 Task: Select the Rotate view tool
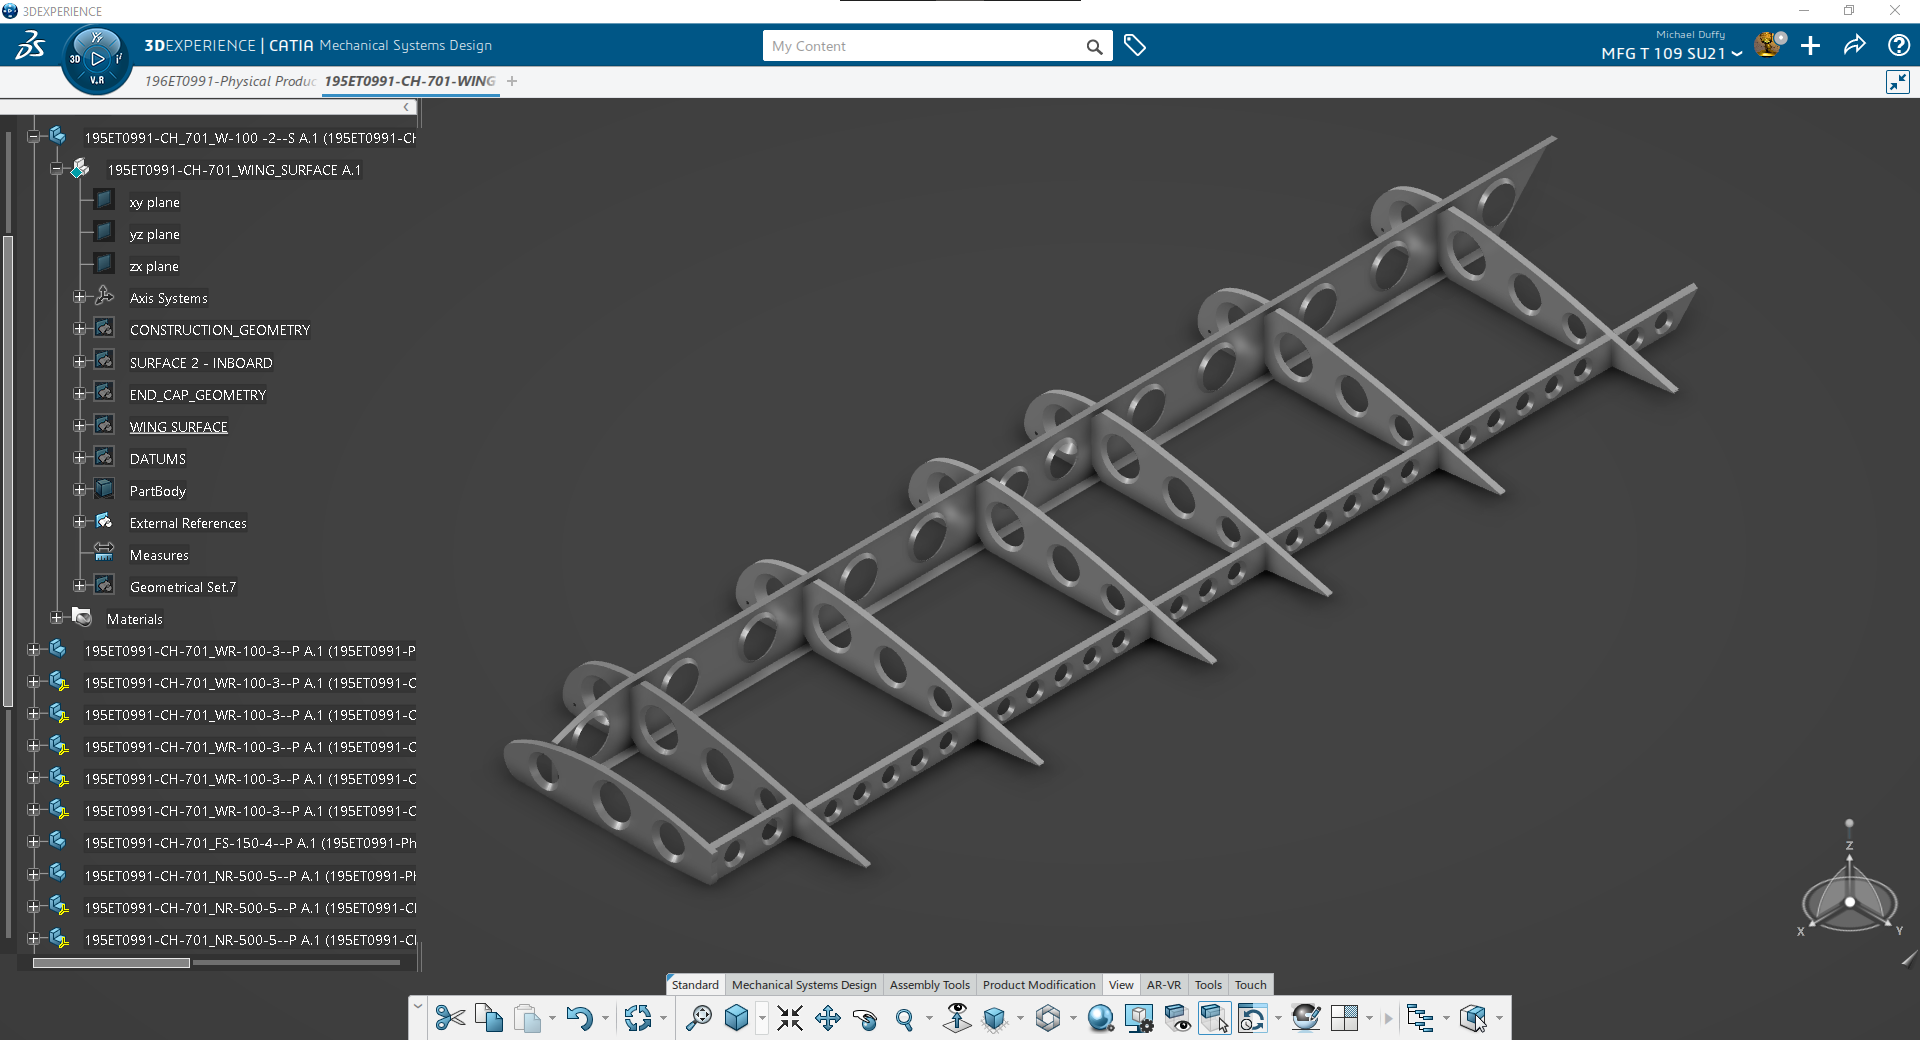tap(866, 1018)
